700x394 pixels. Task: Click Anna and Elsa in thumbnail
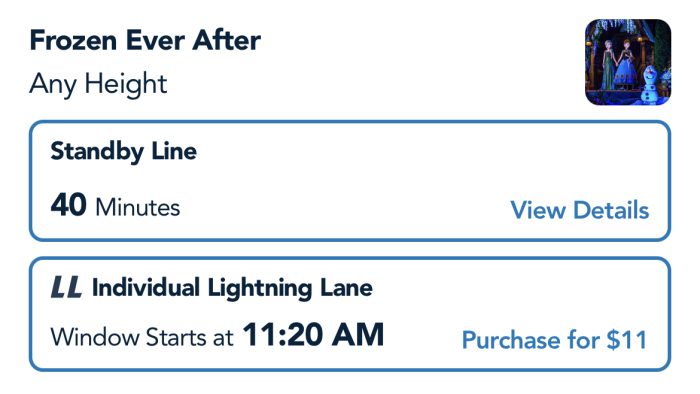click(619, 65)
